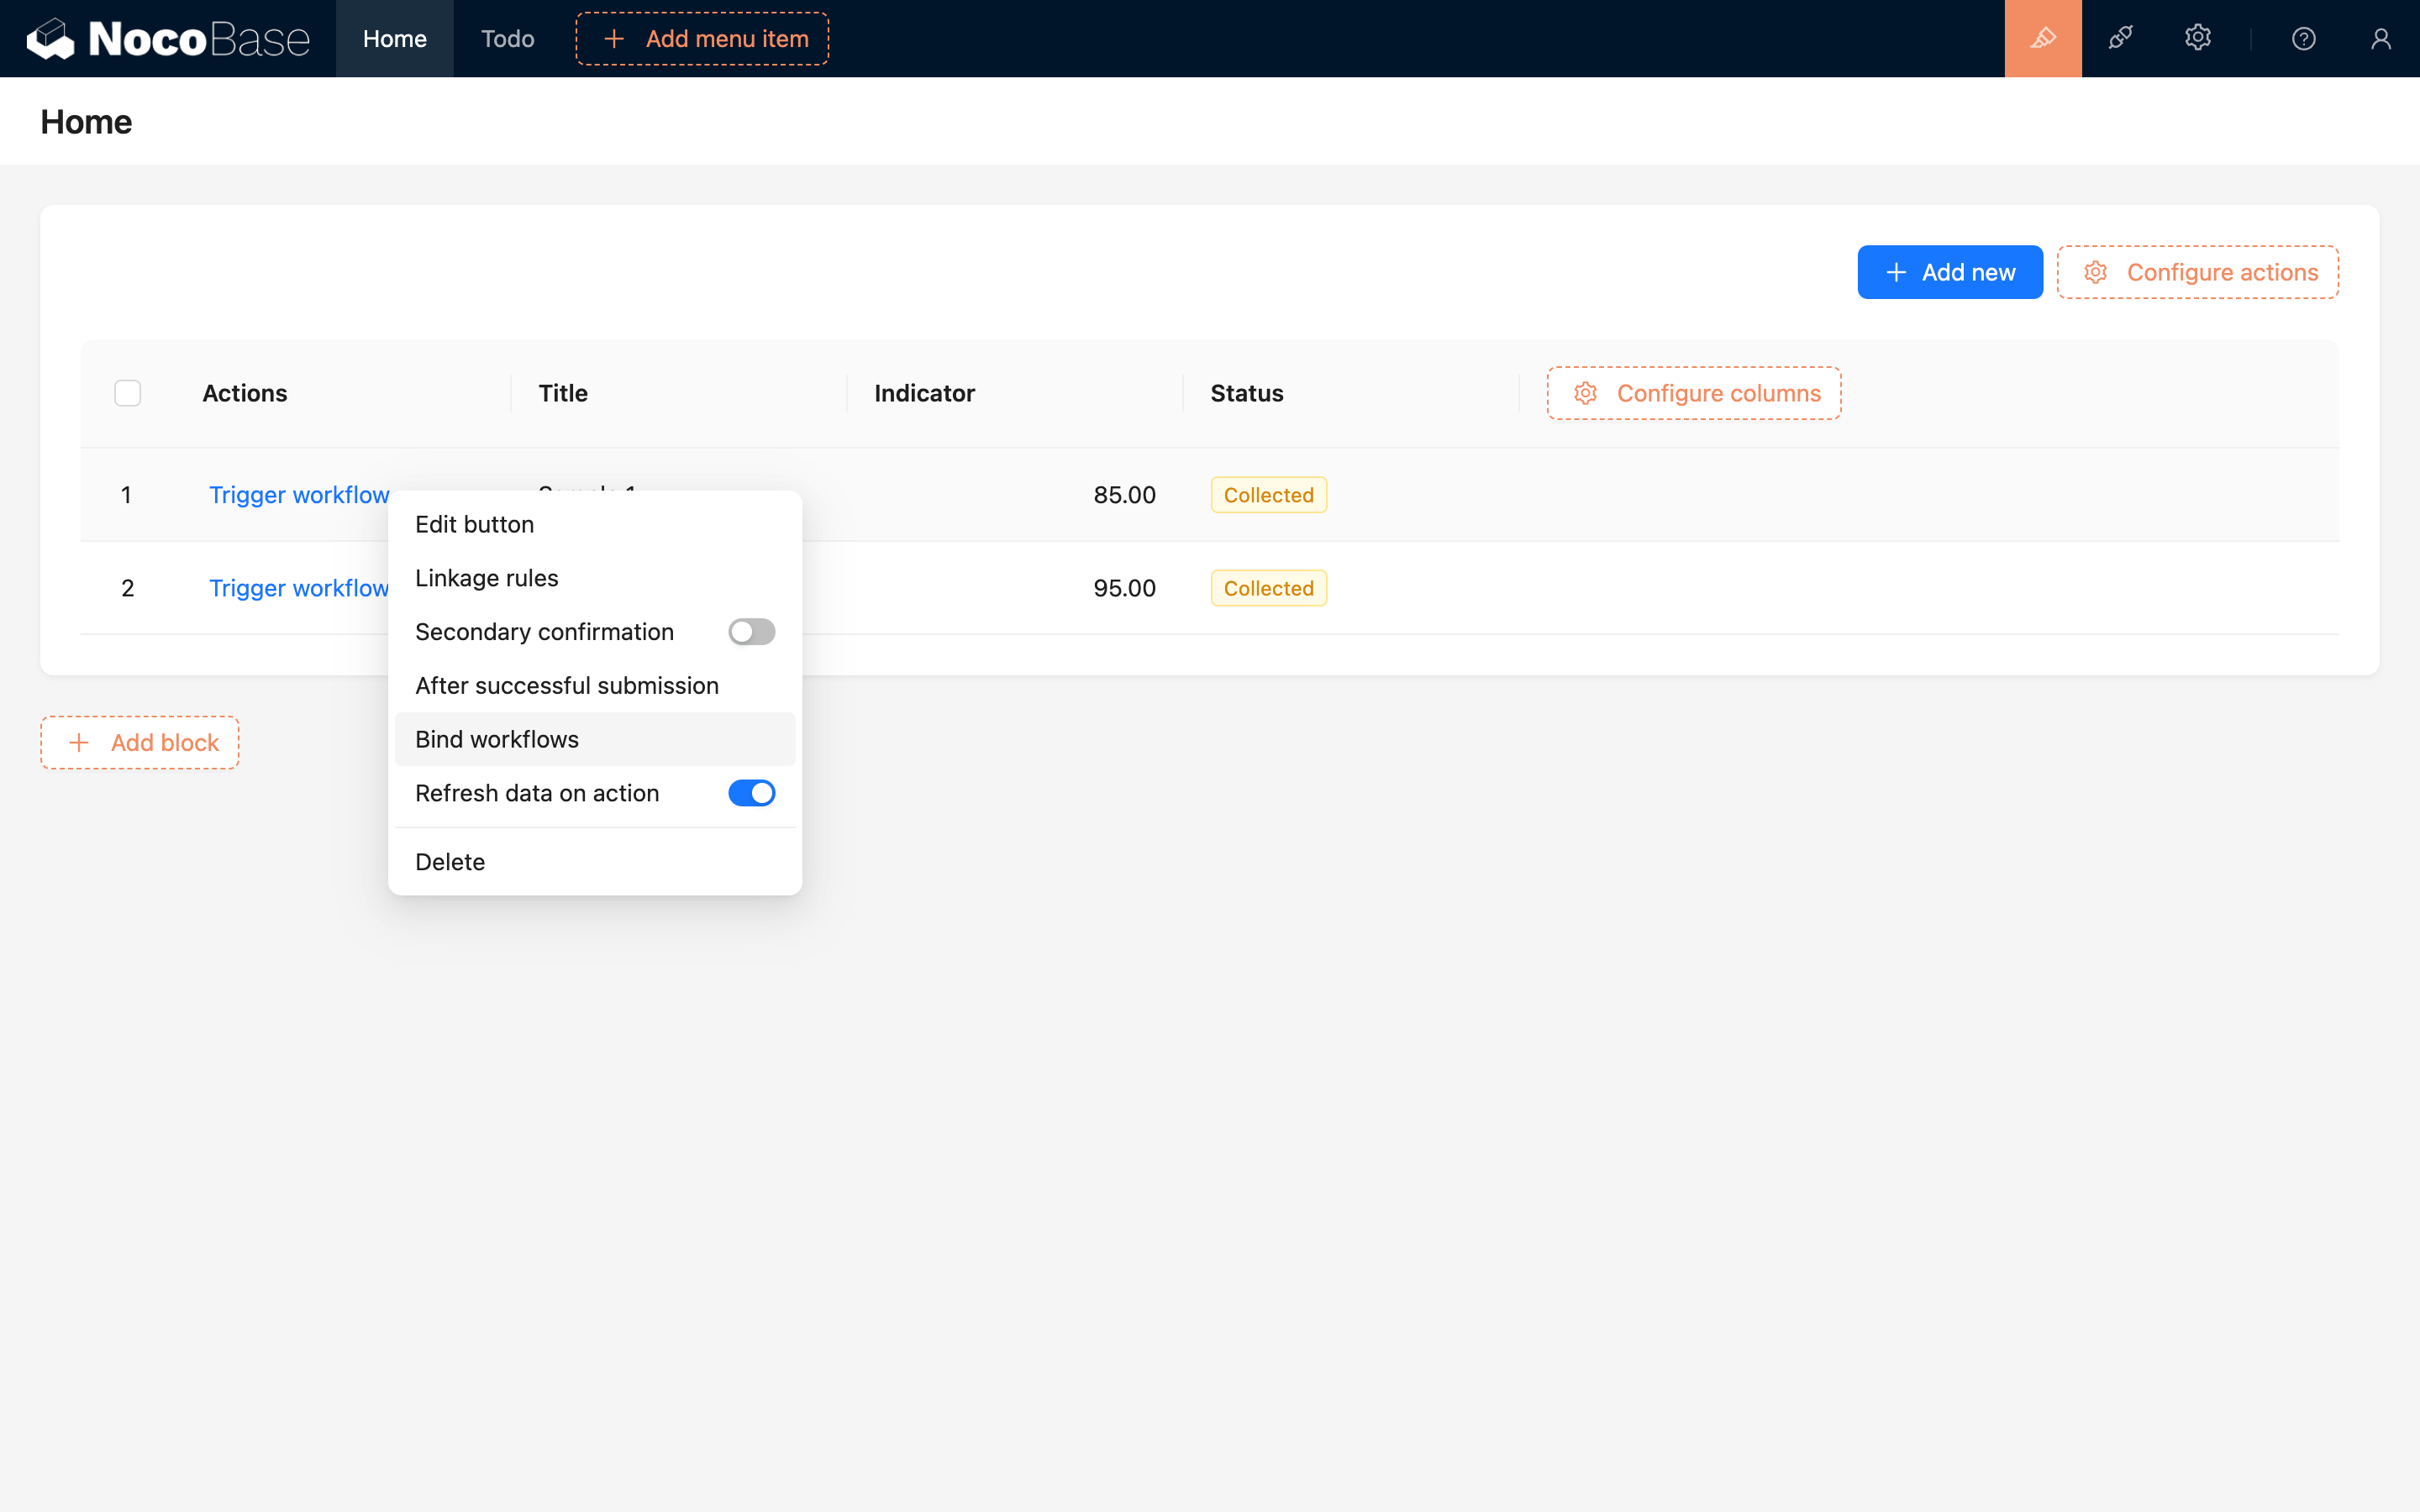Open the plugin manager plug icon
Viewport: 2420px width, 1512px height.
2121,38
